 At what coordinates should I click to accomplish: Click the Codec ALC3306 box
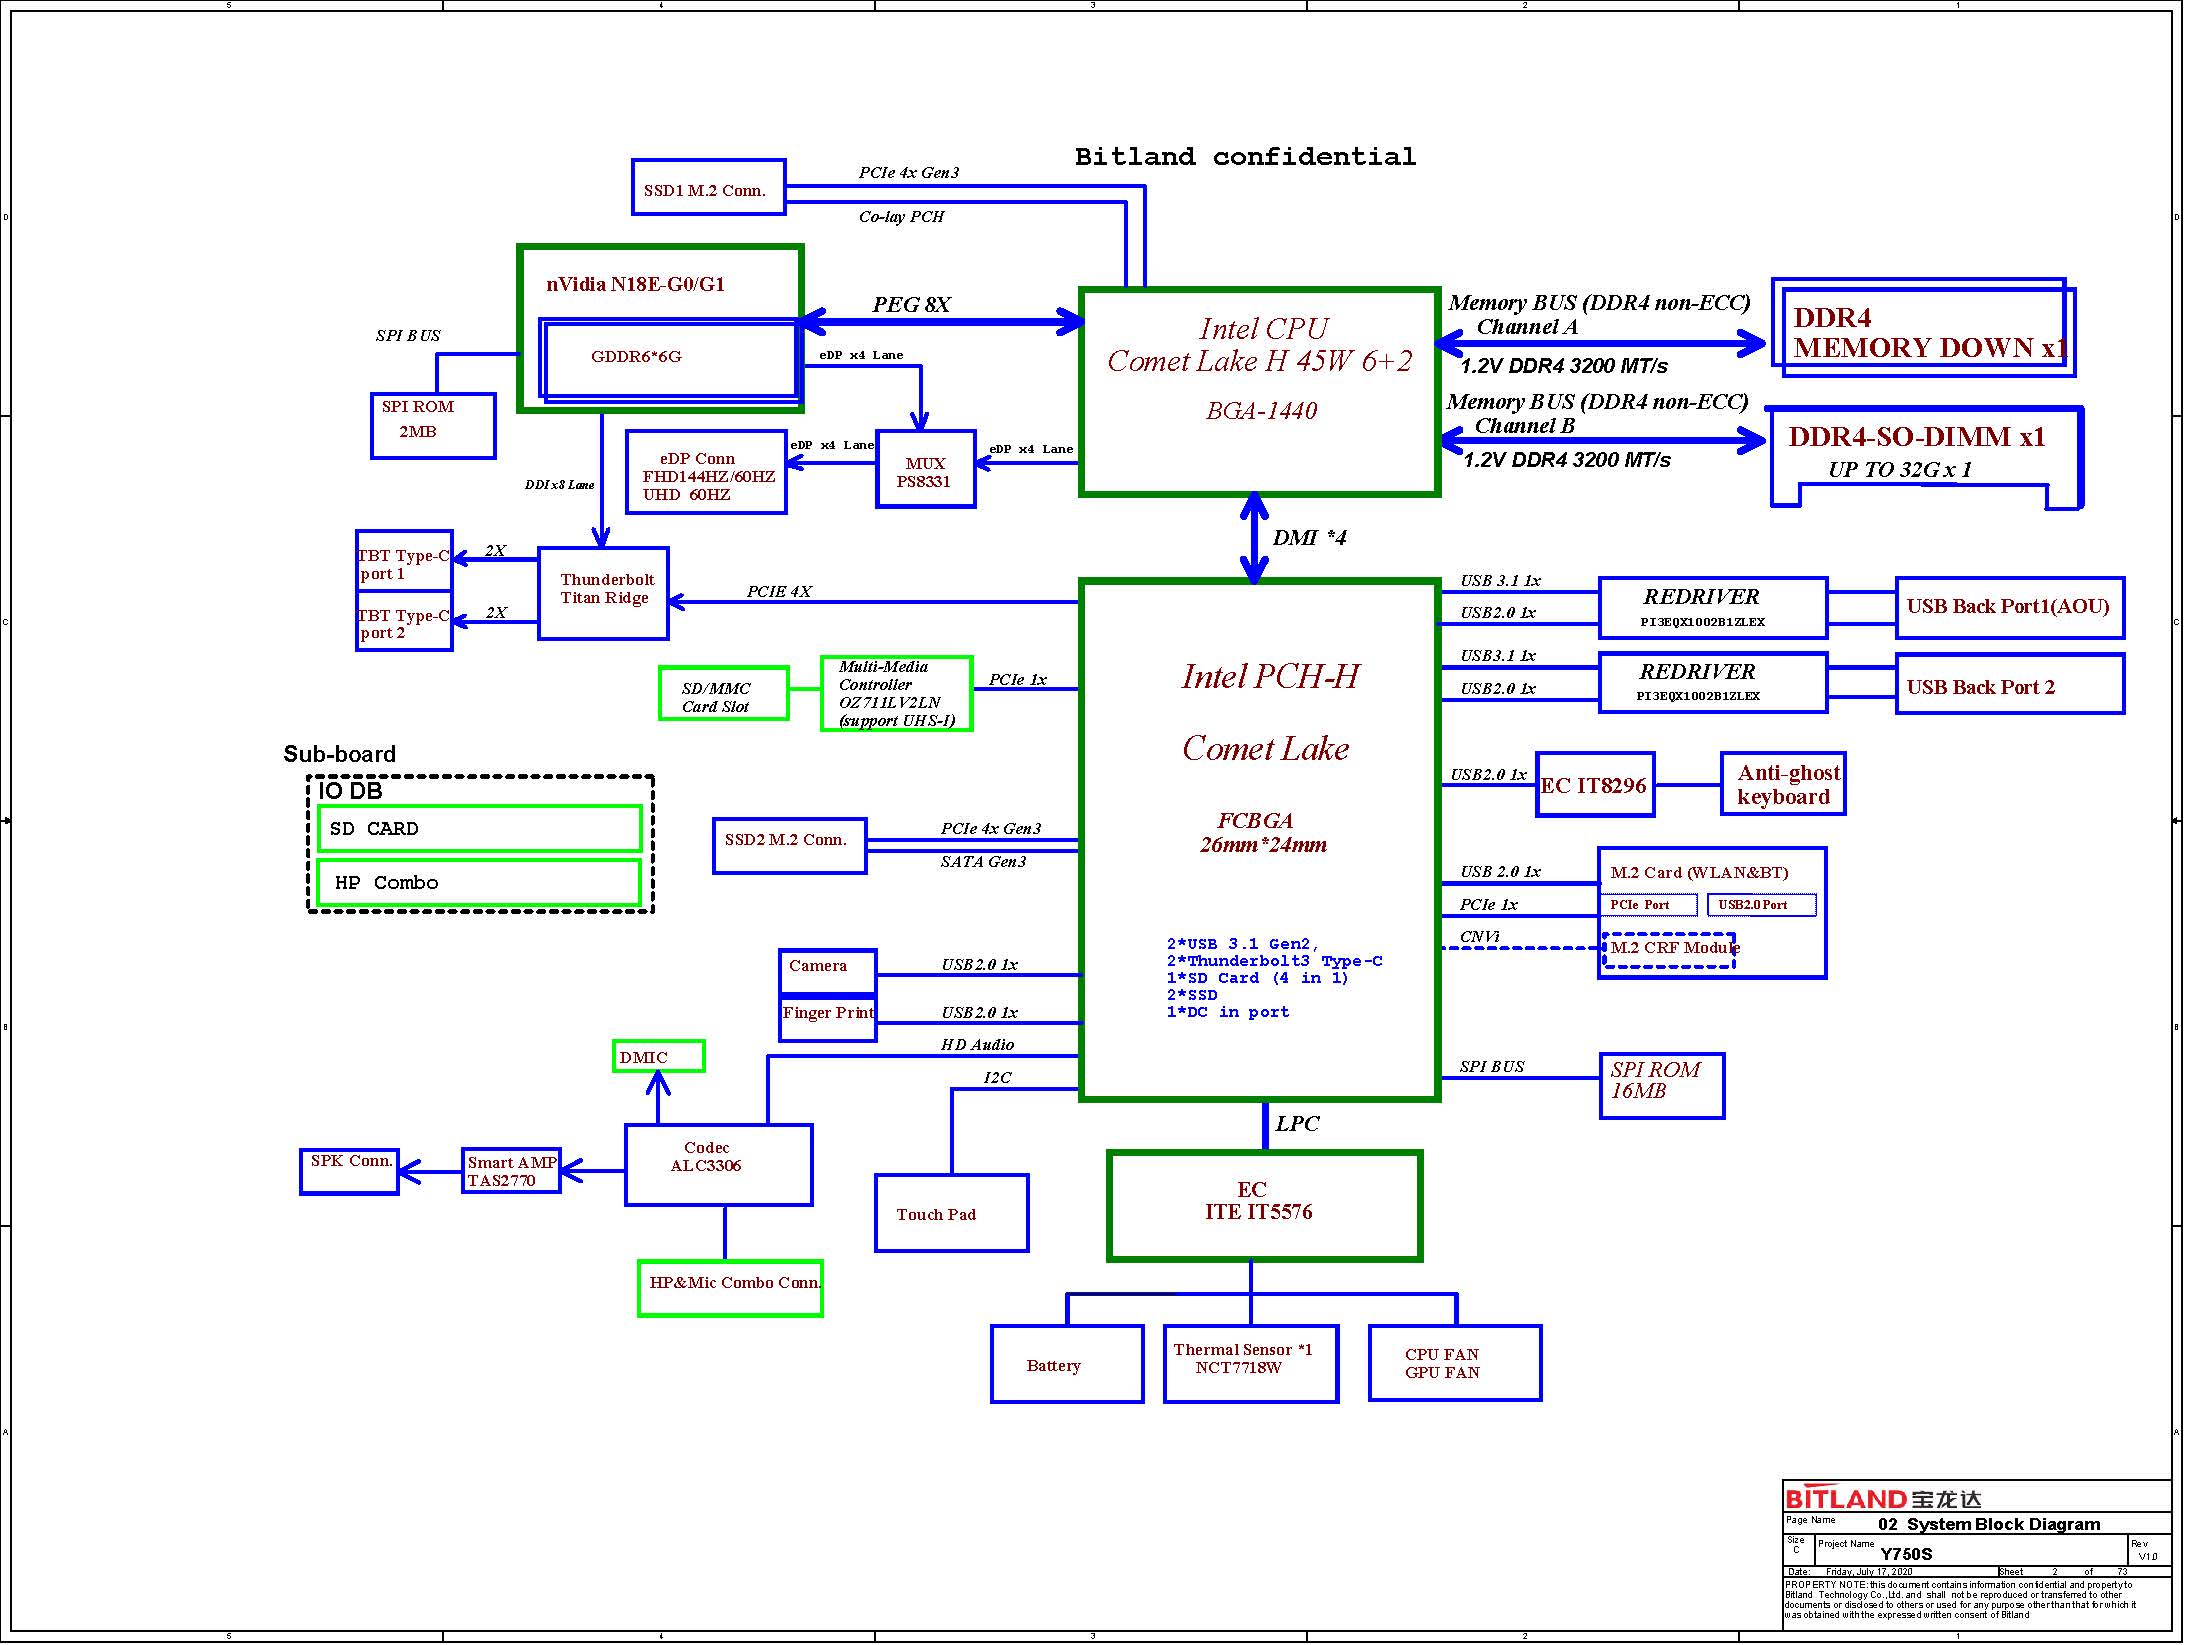tap(718, 1165)
